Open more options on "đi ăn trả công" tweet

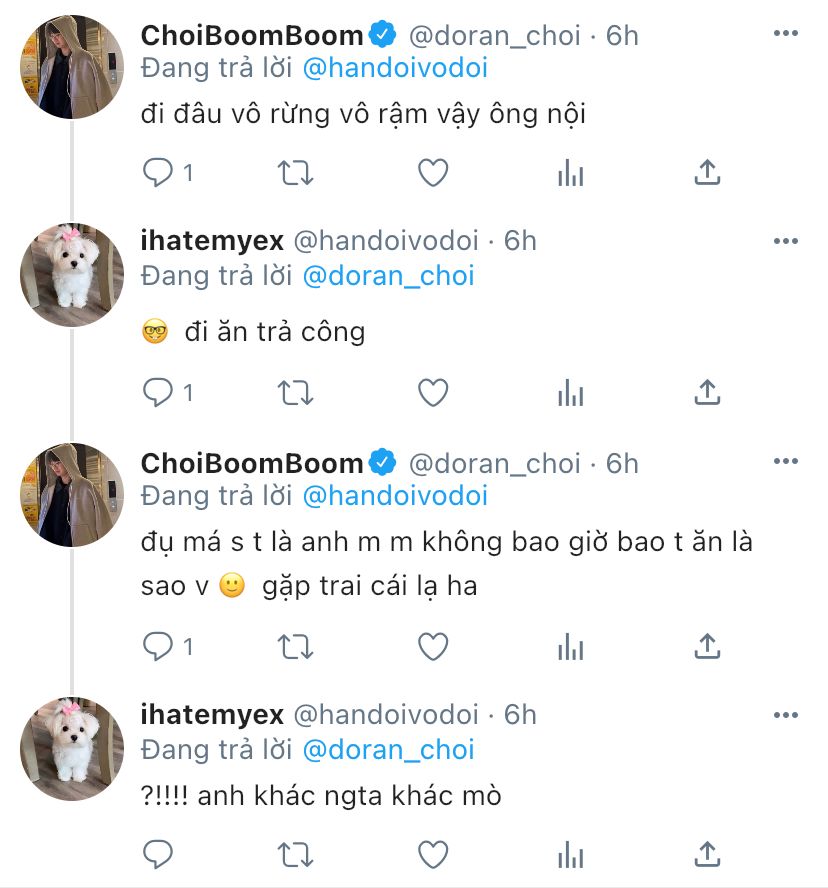coord(786,241)
